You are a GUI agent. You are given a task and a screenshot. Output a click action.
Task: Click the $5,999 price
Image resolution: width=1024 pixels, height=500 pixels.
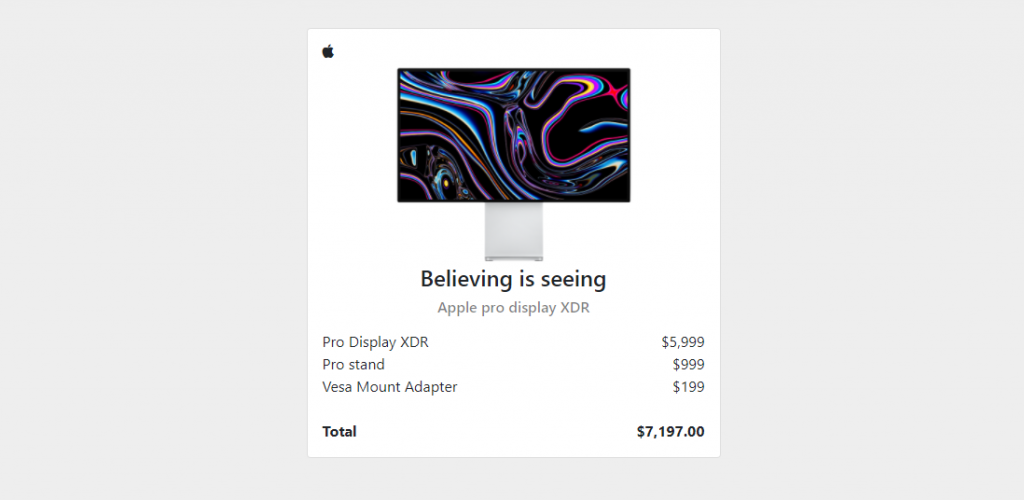pos(682,342)
